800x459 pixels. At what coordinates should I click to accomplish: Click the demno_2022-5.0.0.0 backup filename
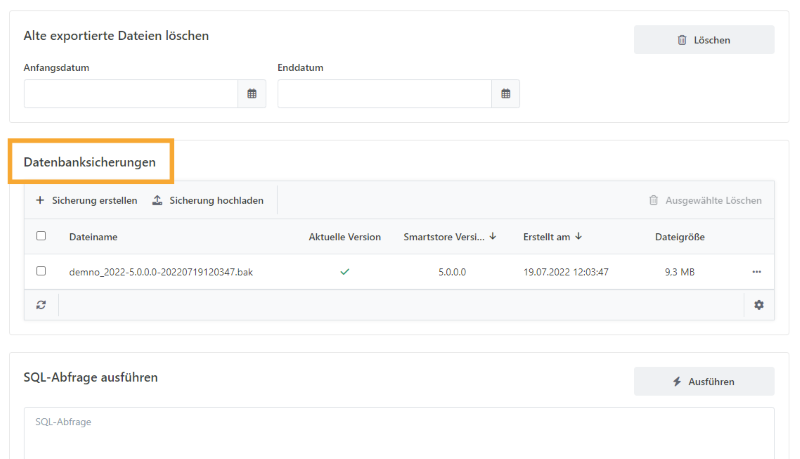[x=160, y=271]
